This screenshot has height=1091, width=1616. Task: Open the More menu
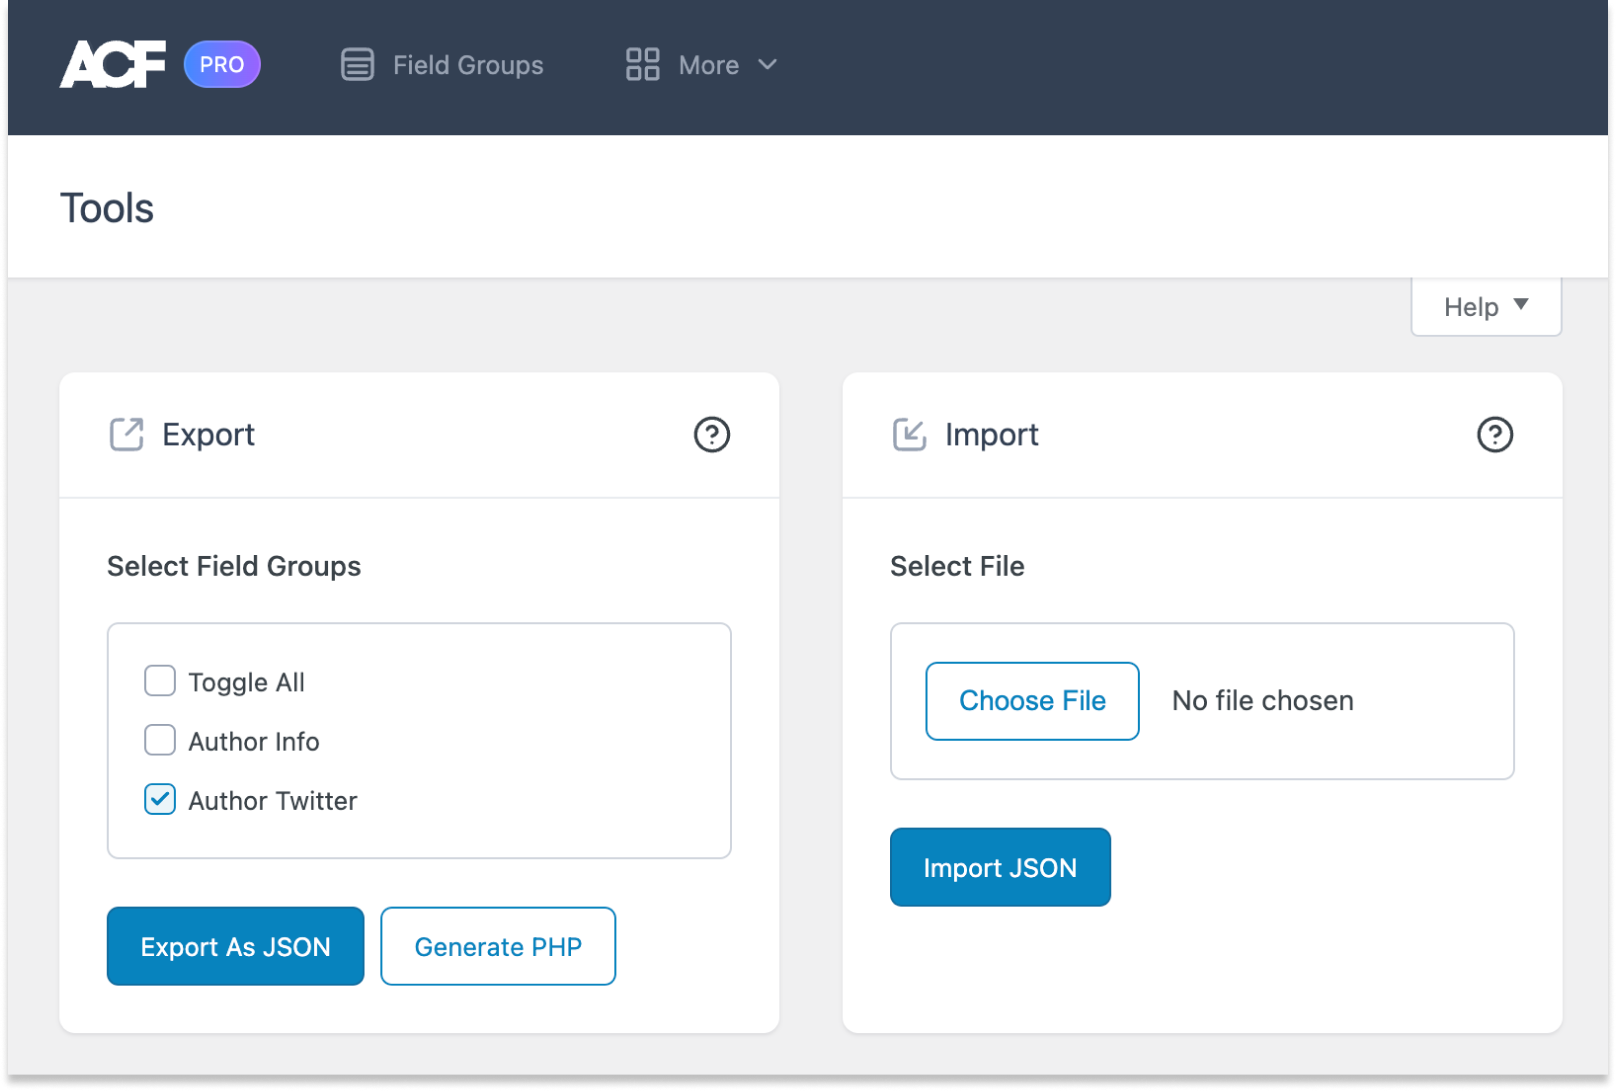tap(707, 64)
